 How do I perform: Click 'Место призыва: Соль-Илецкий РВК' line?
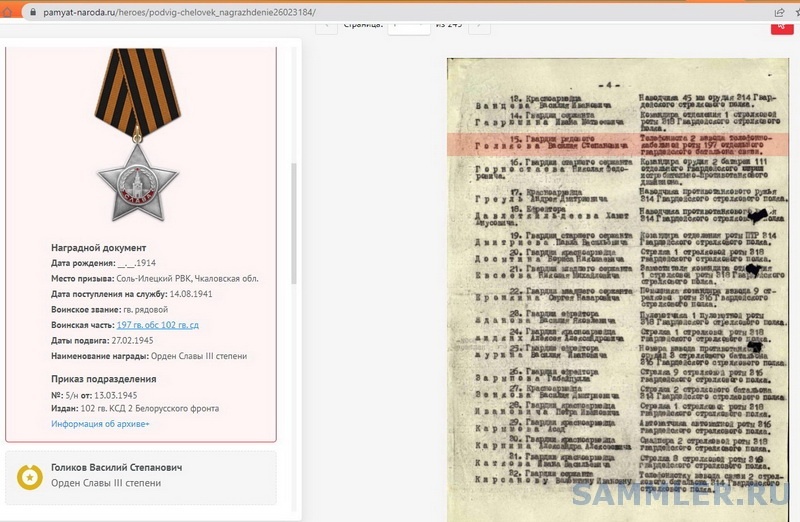tap(155, 279)
